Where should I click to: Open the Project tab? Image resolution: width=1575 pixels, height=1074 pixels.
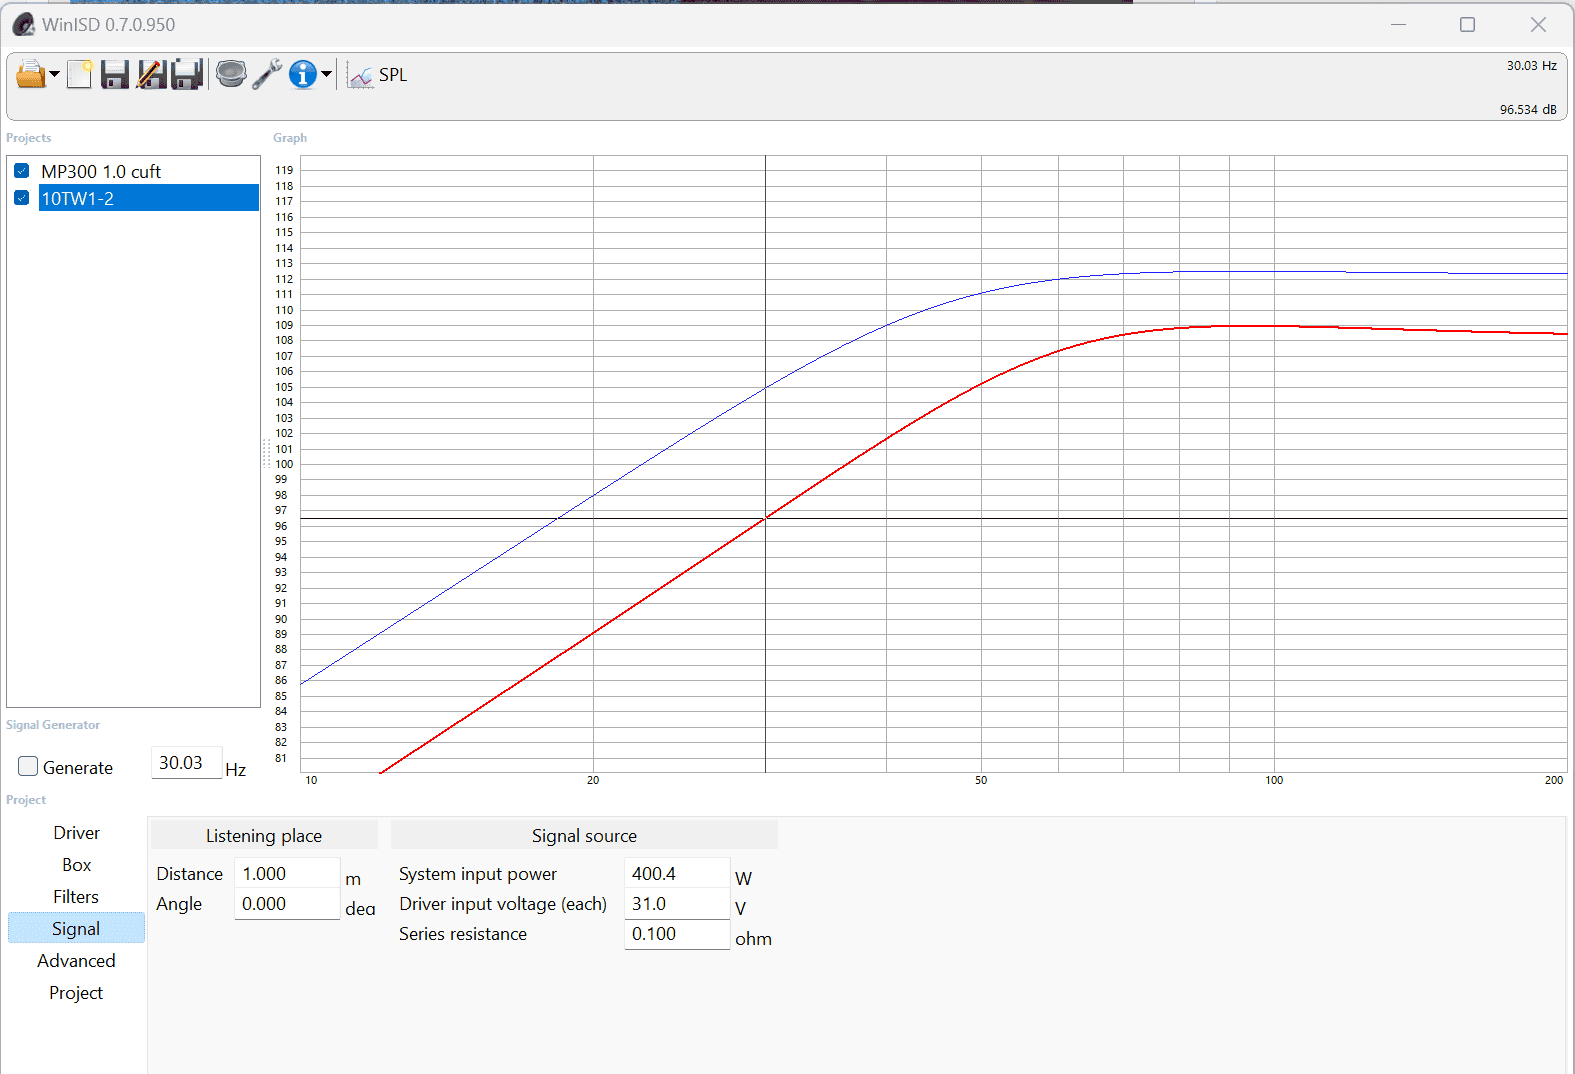coord(76,993)
